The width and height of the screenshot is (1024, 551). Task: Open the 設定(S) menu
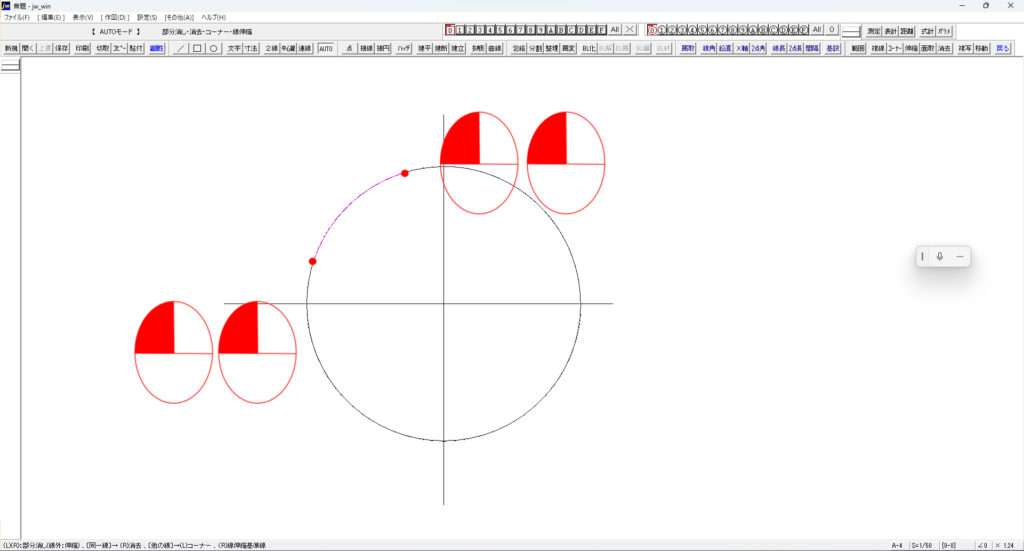(147, 17)
